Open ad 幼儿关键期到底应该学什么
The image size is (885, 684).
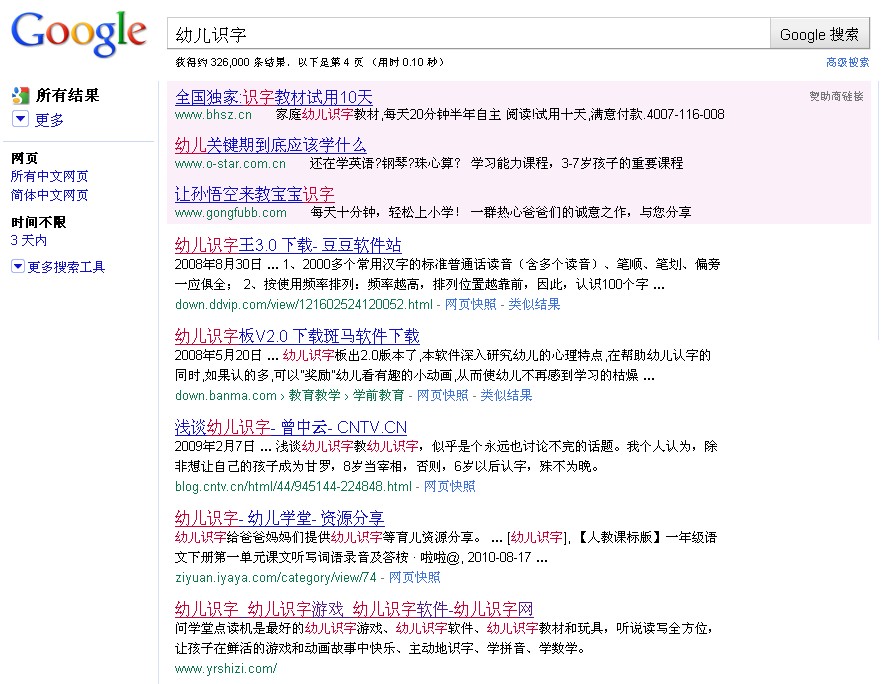pos(270,145)
